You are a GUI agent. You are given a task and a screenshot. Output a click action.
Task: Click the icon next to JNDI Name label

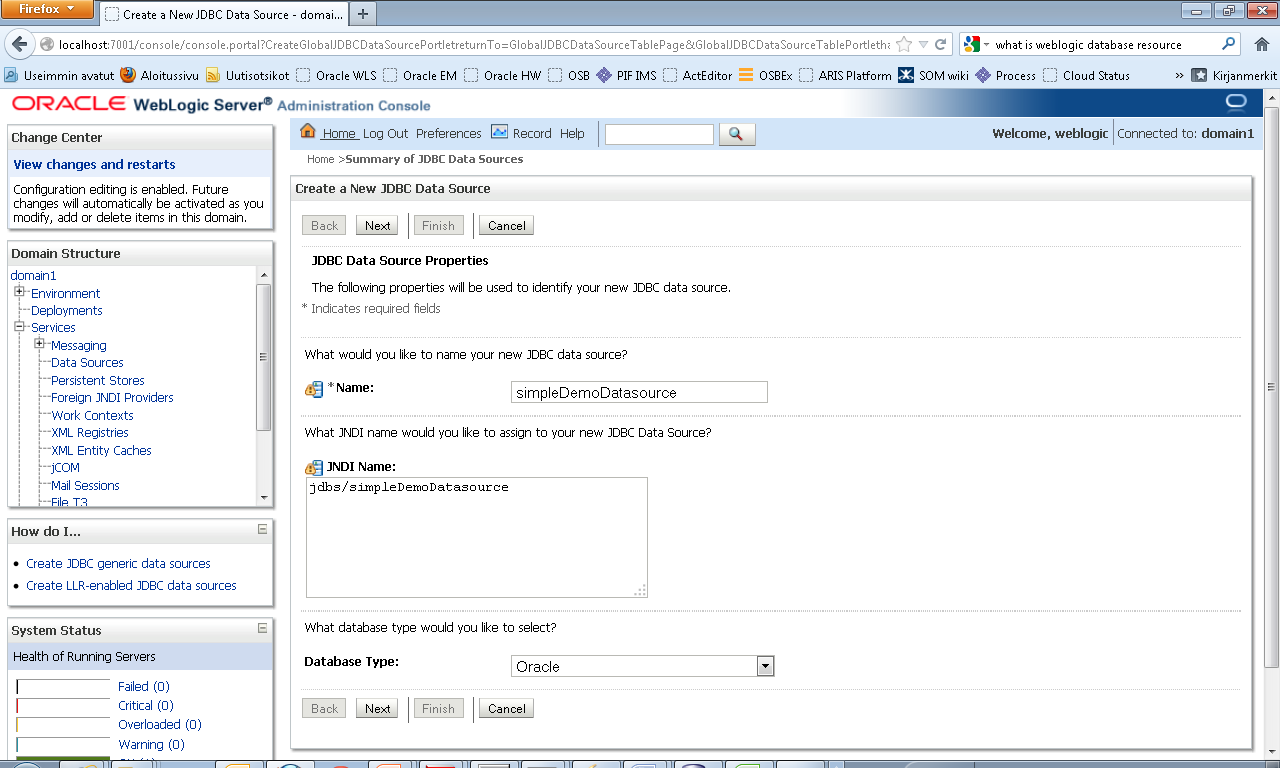coord(313,464)
